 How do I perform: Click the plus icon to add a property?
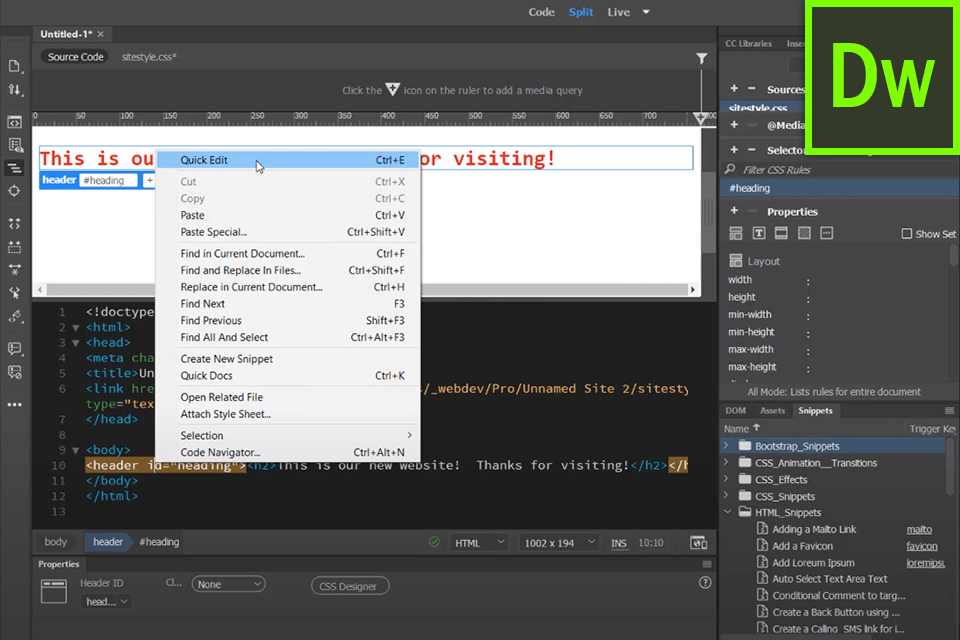734,211
